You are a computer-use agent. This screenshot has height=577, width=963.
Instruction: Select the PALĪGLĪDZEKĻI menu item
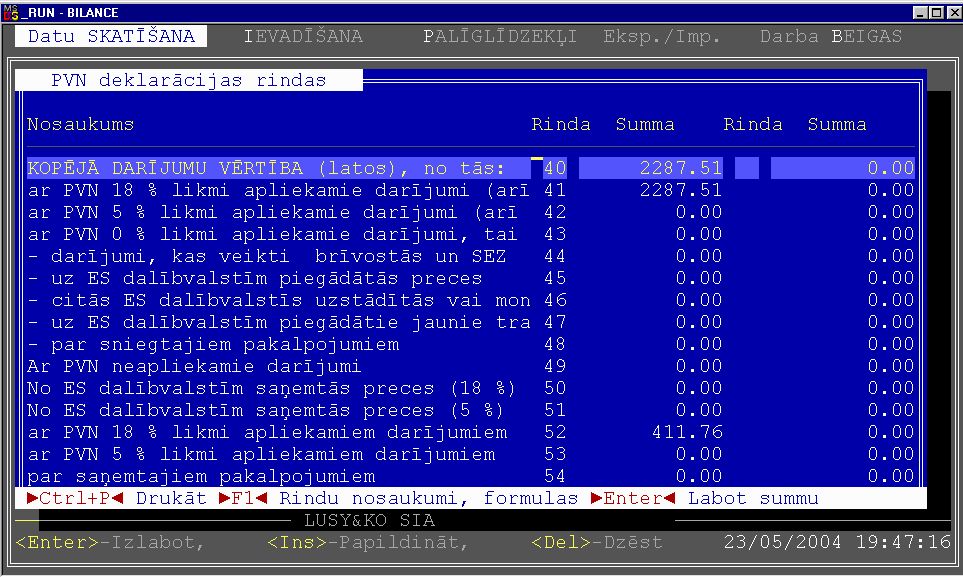(x=500, y=37)
